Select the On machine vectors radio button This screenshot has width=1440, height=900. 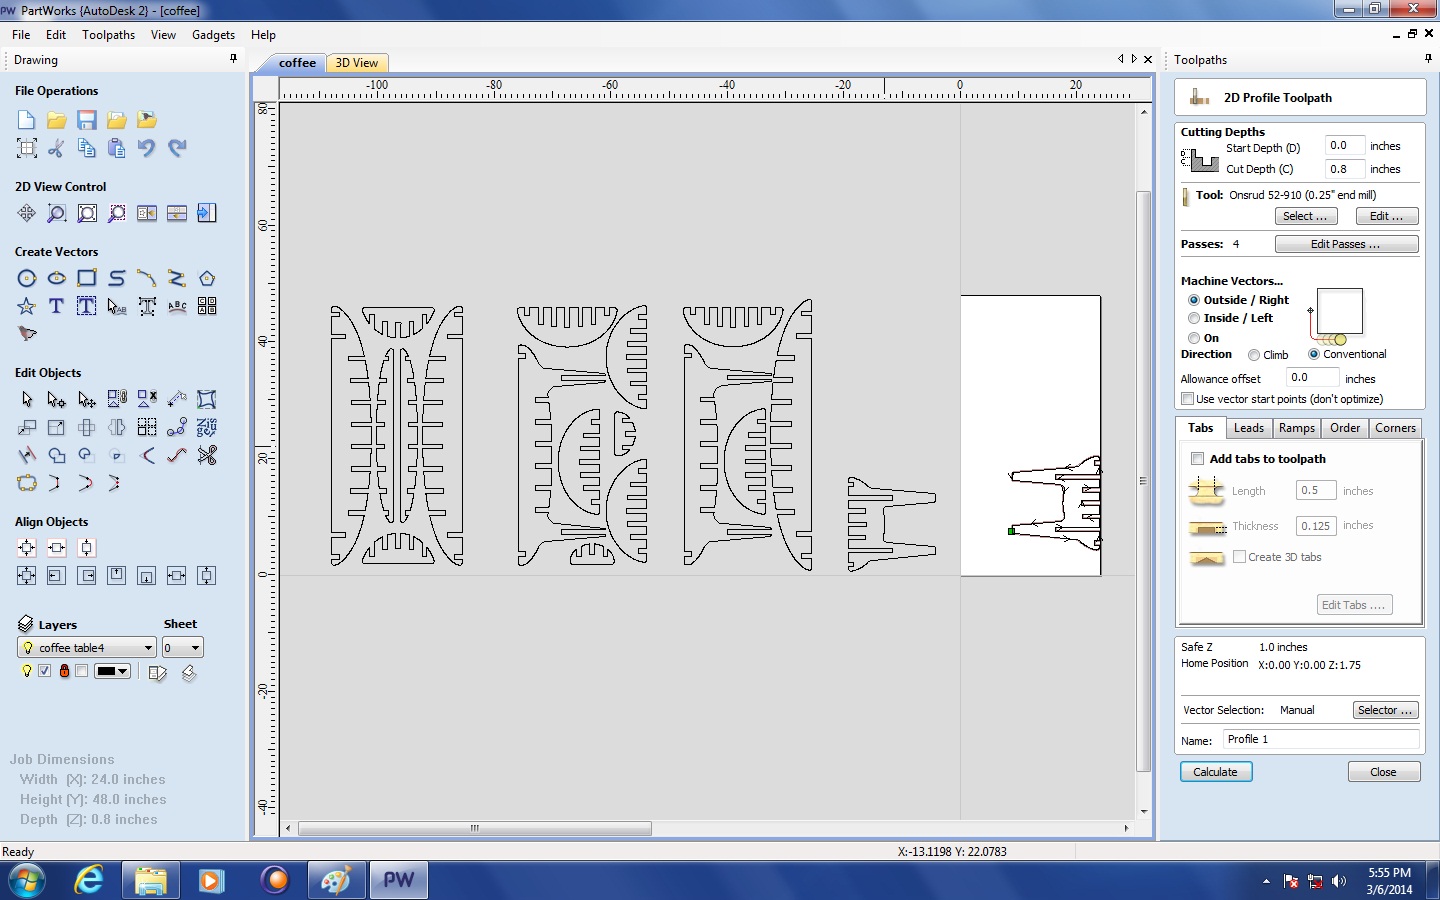(x=1193, y=338)
